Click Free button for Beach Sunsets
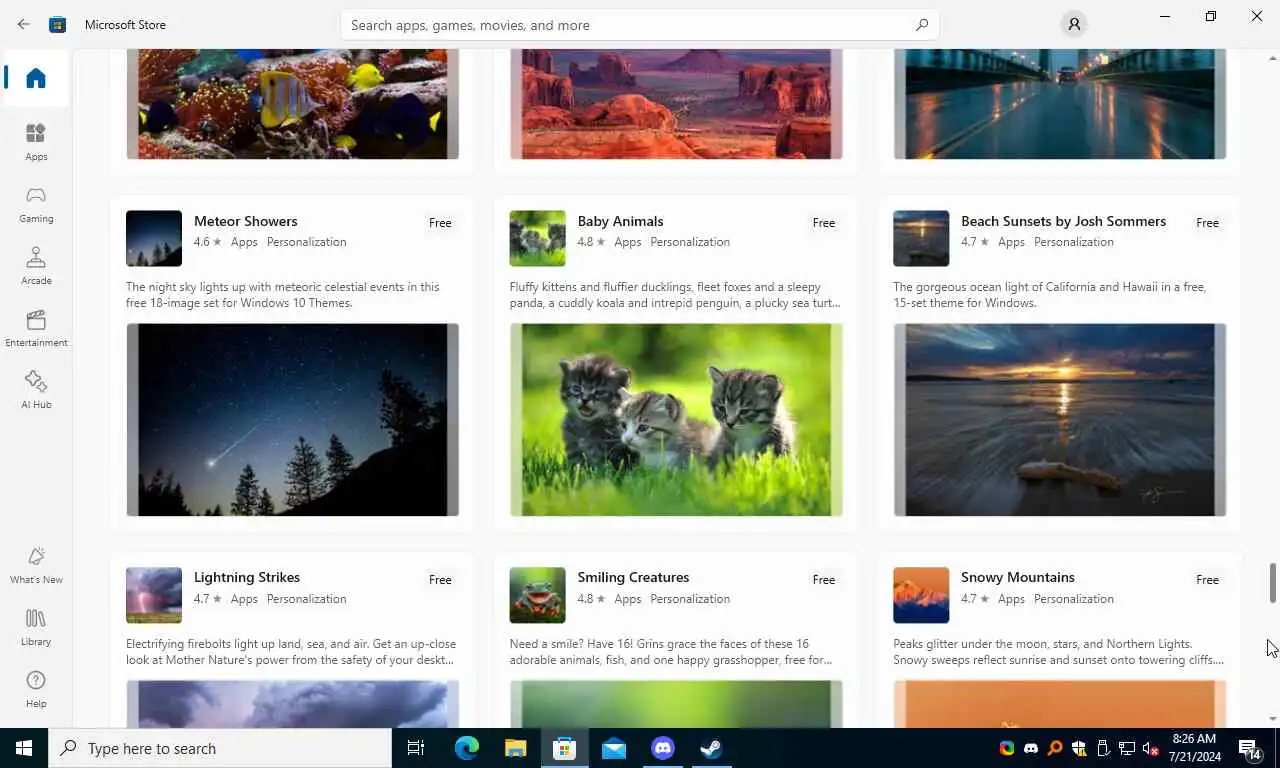Screen dimensions: 1280x768 [x=1207, y=223]
